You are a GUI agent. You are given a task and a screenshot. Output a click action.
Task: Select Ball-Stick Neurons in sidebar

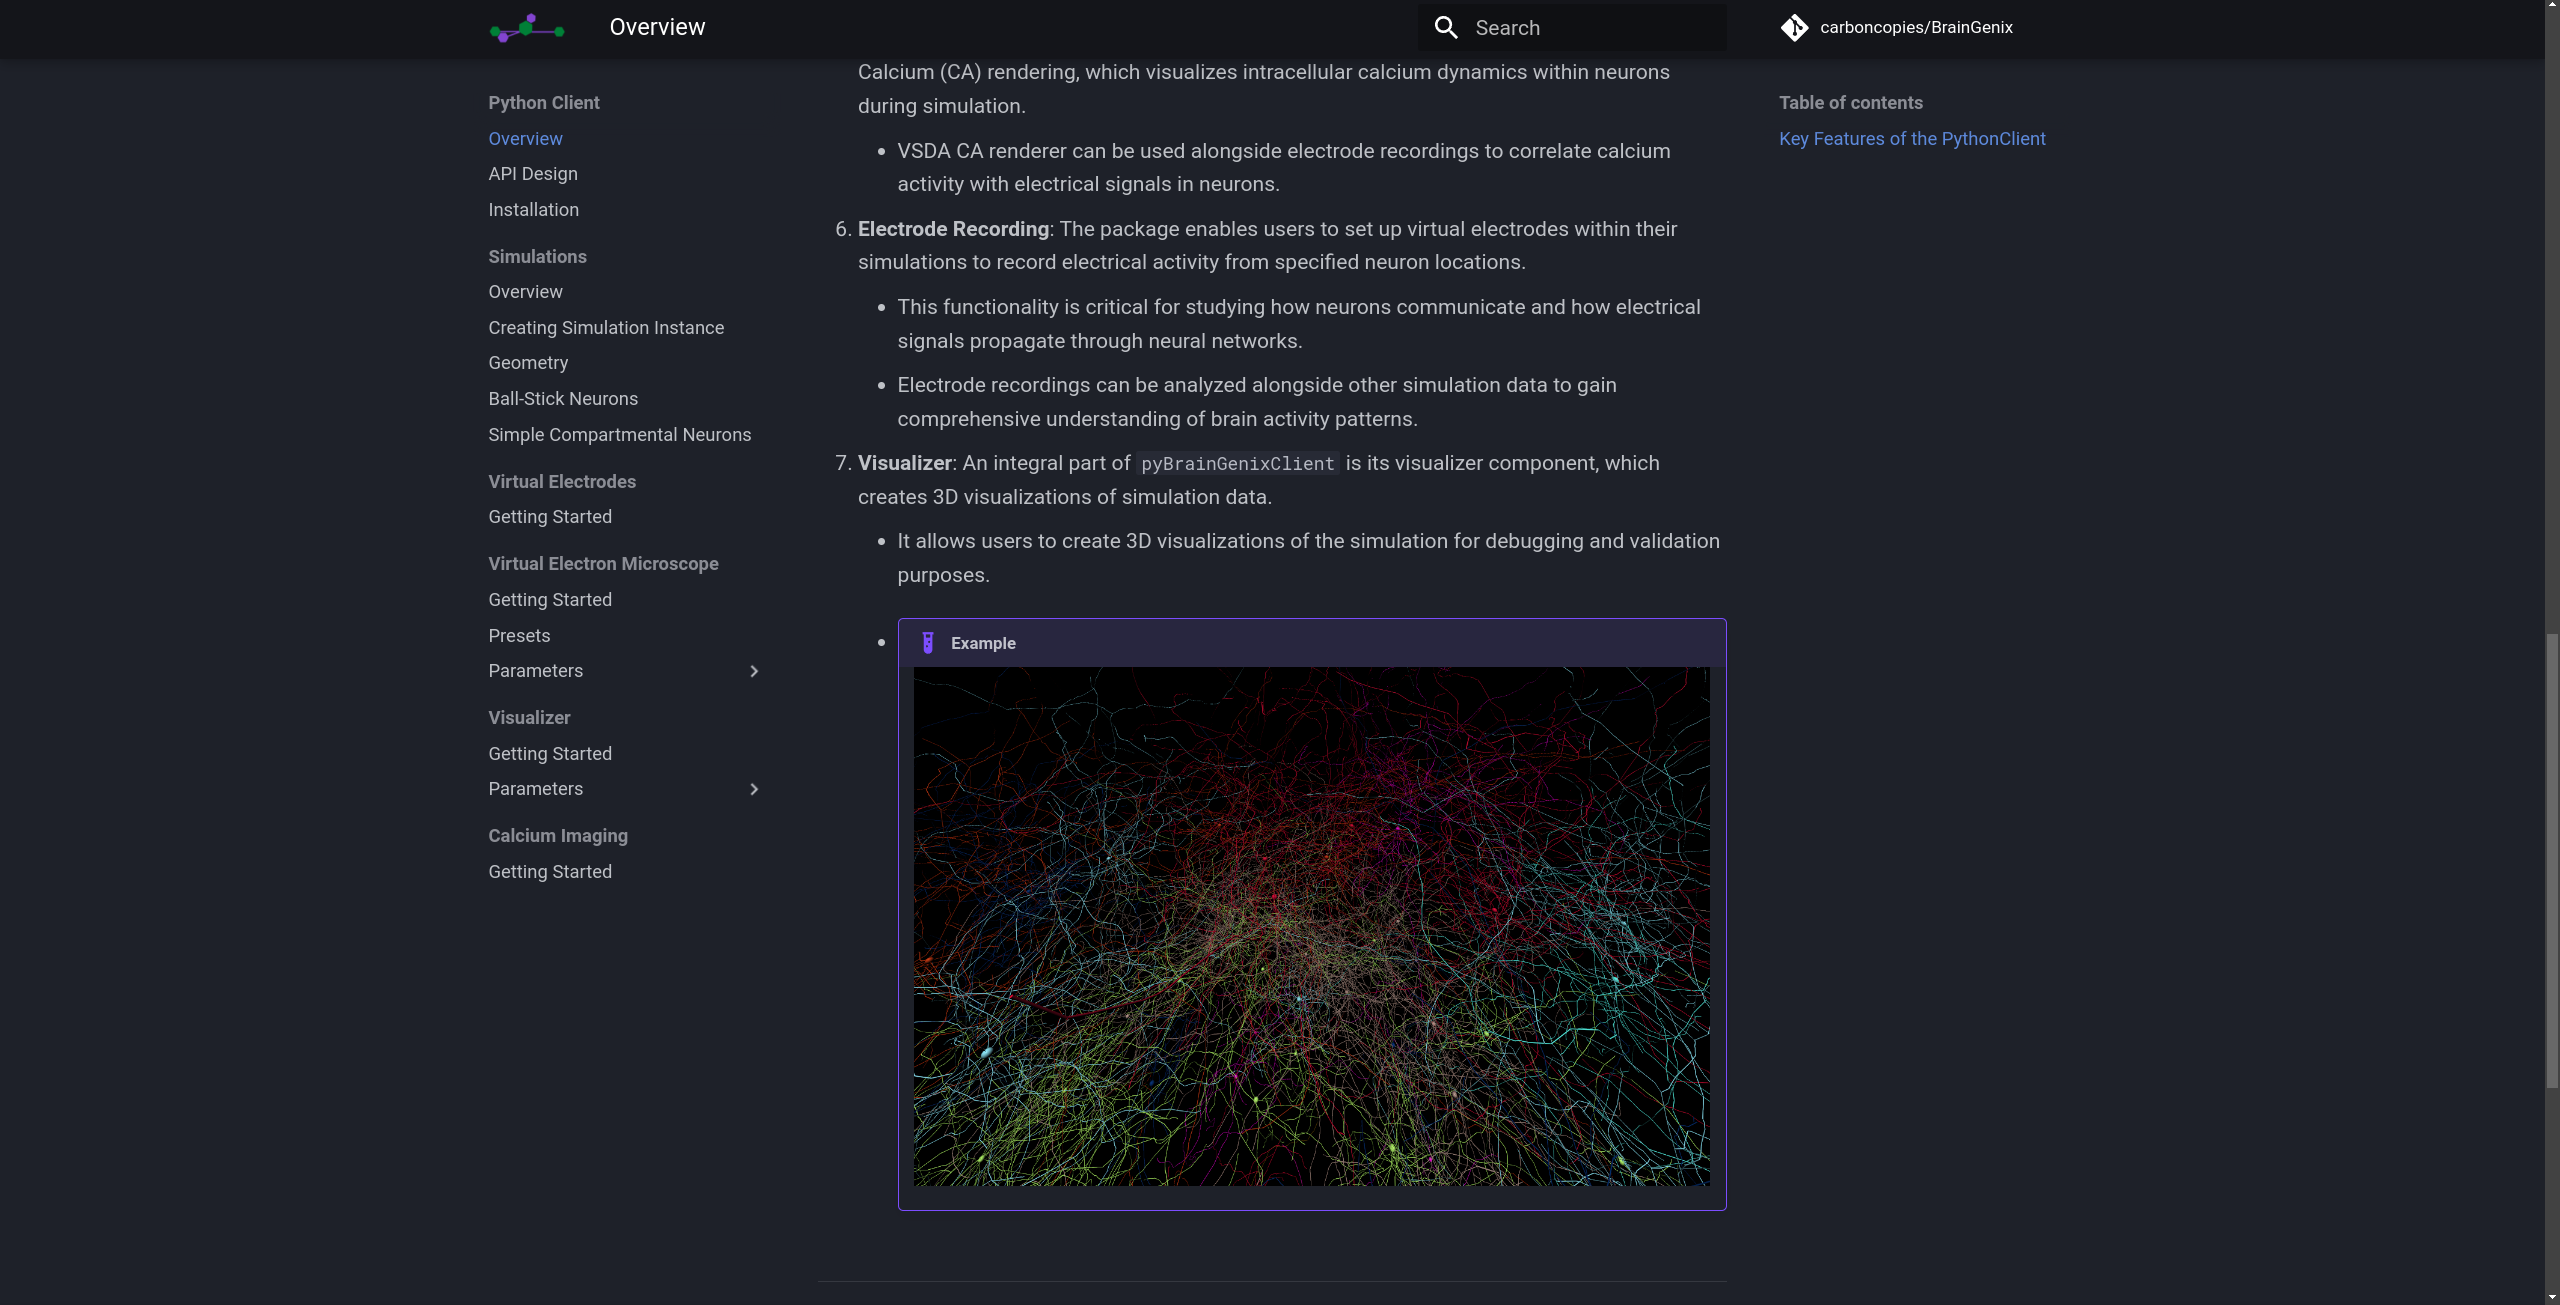(x=562, y=399)
